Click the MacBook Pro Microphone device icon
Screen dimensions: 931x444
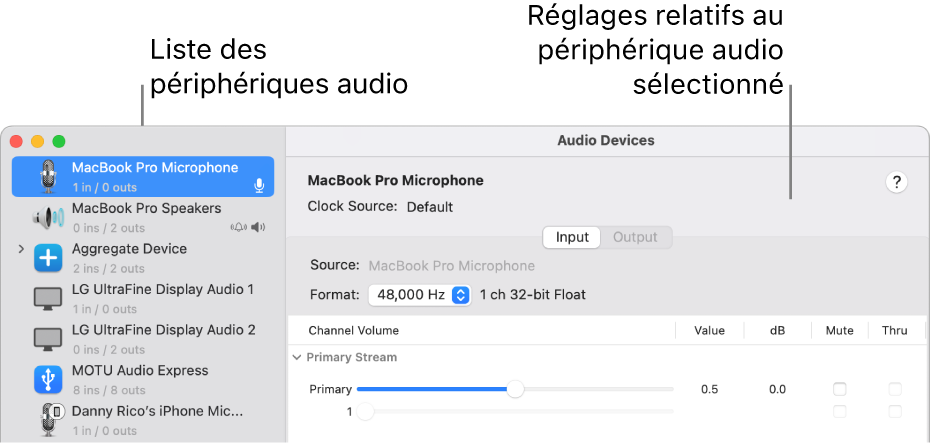pos(48,176)
